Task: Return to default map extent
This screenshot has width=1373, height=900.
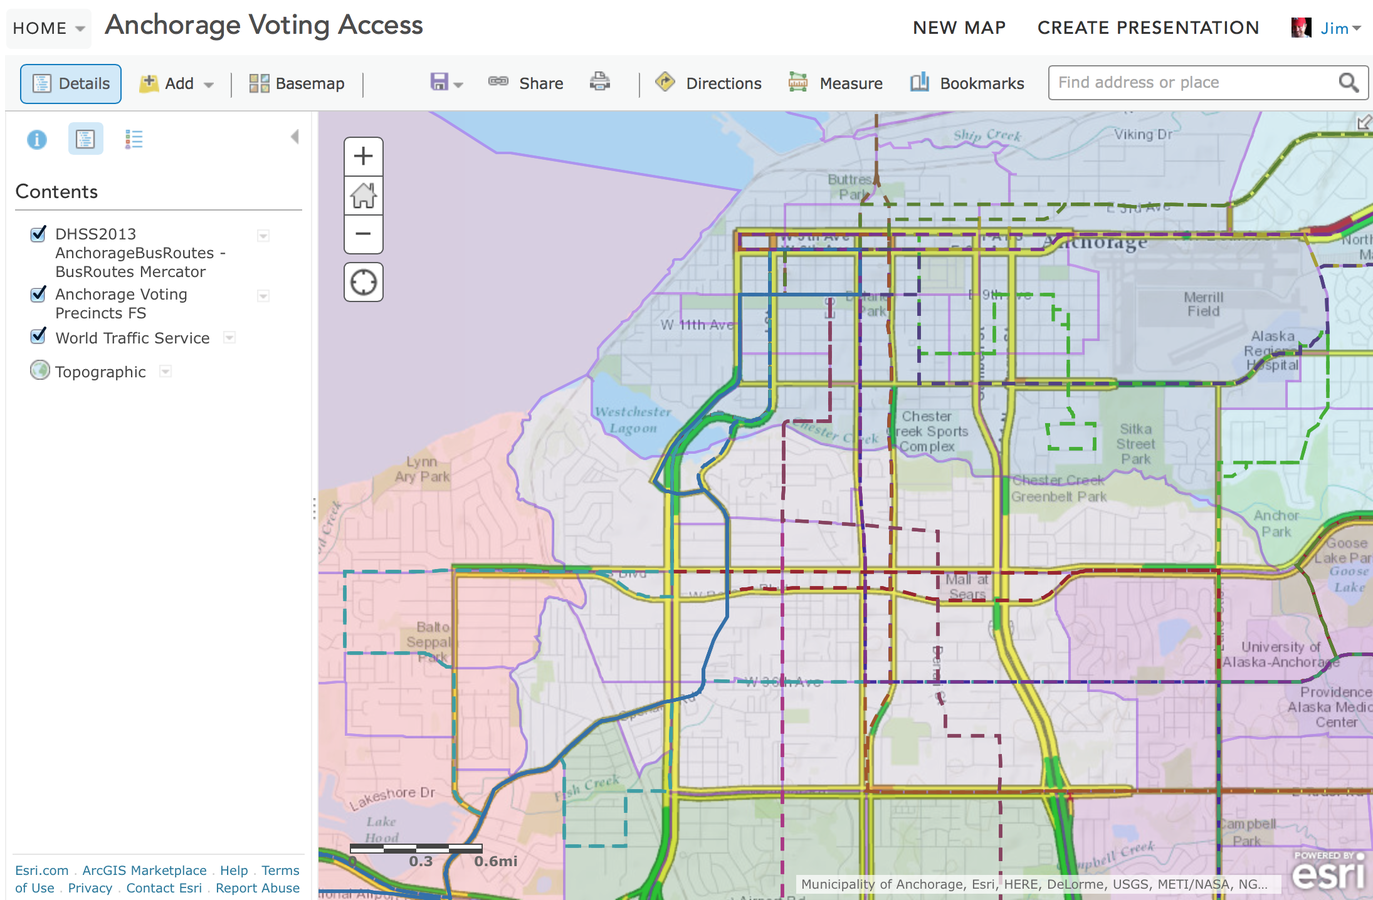Action: (364, 195)
